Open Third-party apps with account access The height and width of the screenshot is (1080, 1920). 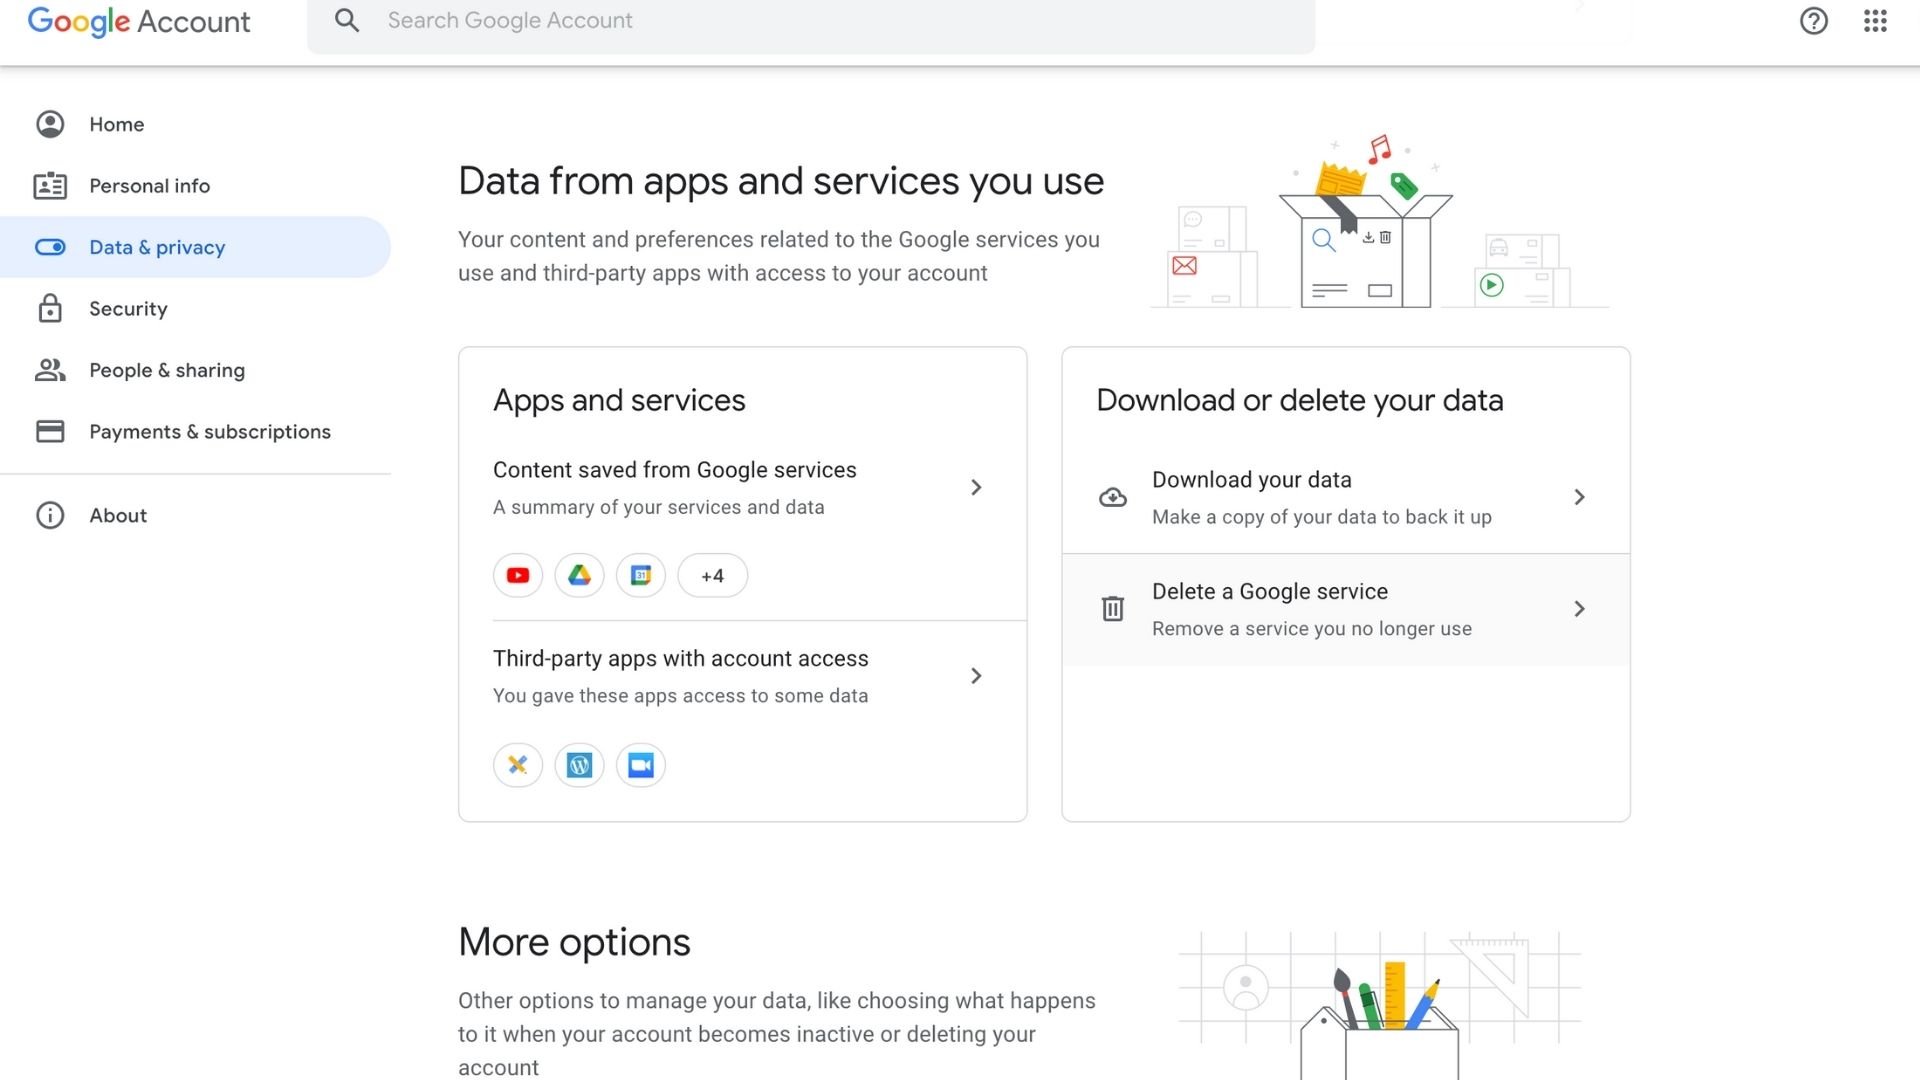742,676
